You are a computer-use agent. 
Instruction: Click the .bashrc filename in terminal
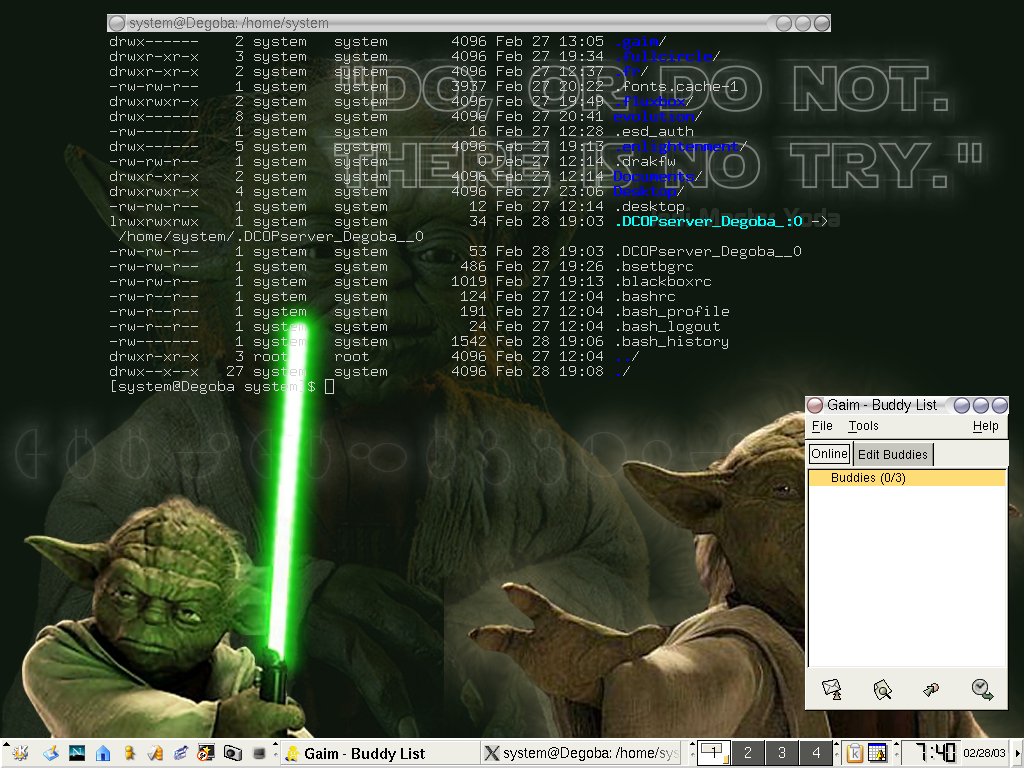point(645,296)
